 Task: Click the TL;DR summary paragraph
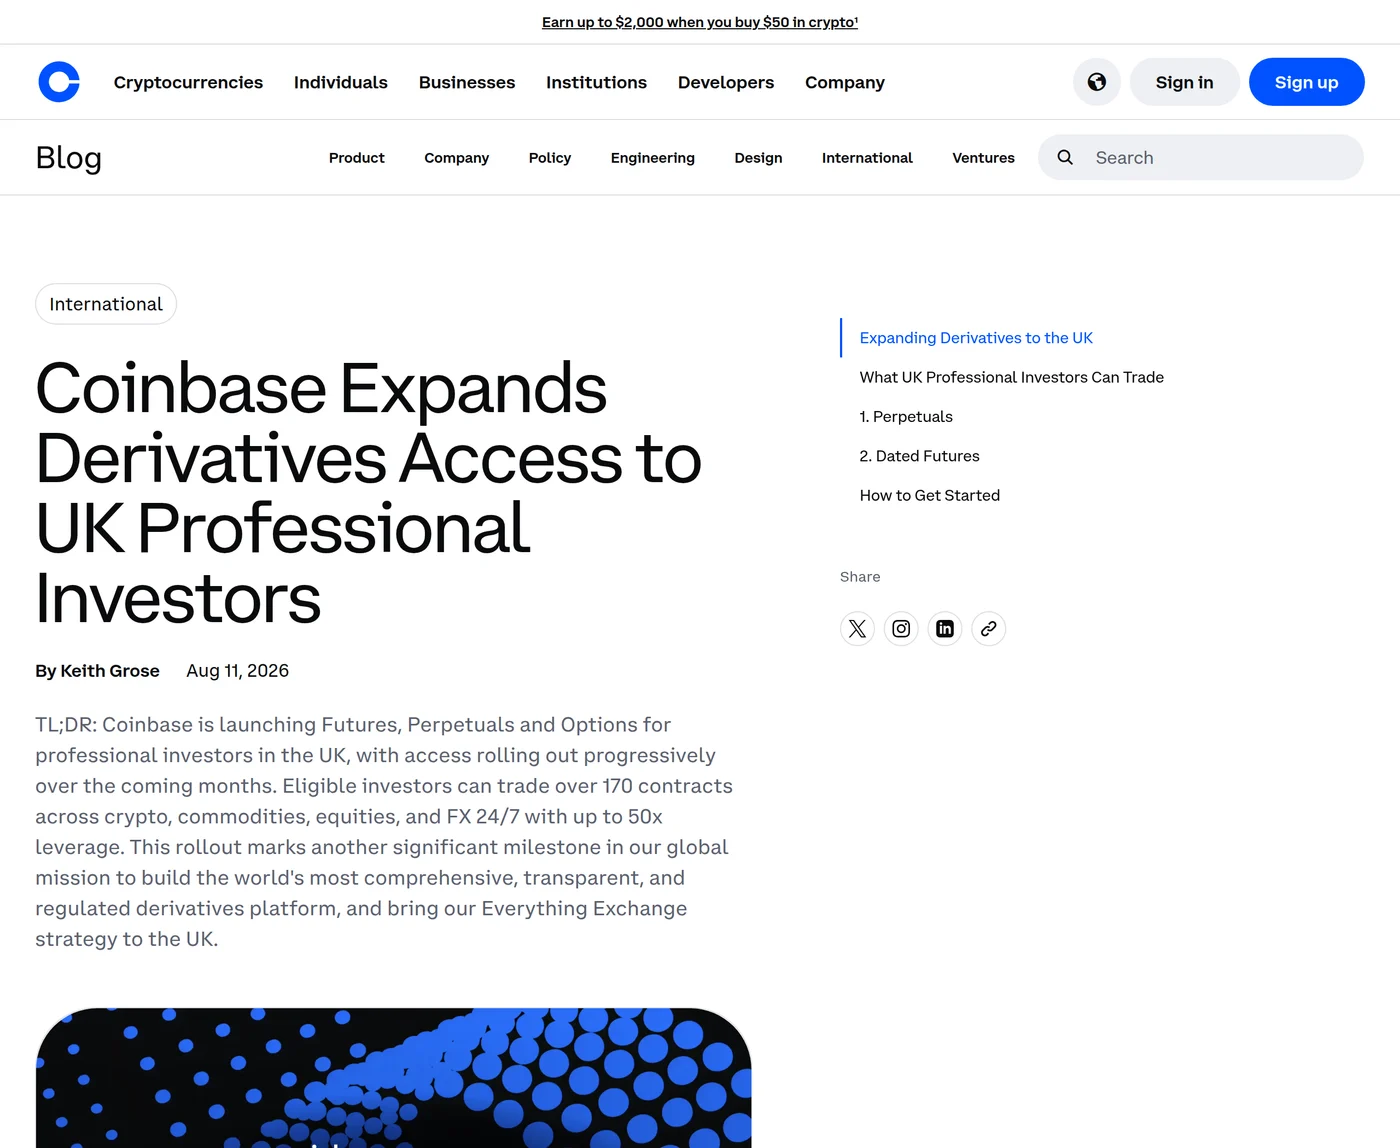point(384,832)
